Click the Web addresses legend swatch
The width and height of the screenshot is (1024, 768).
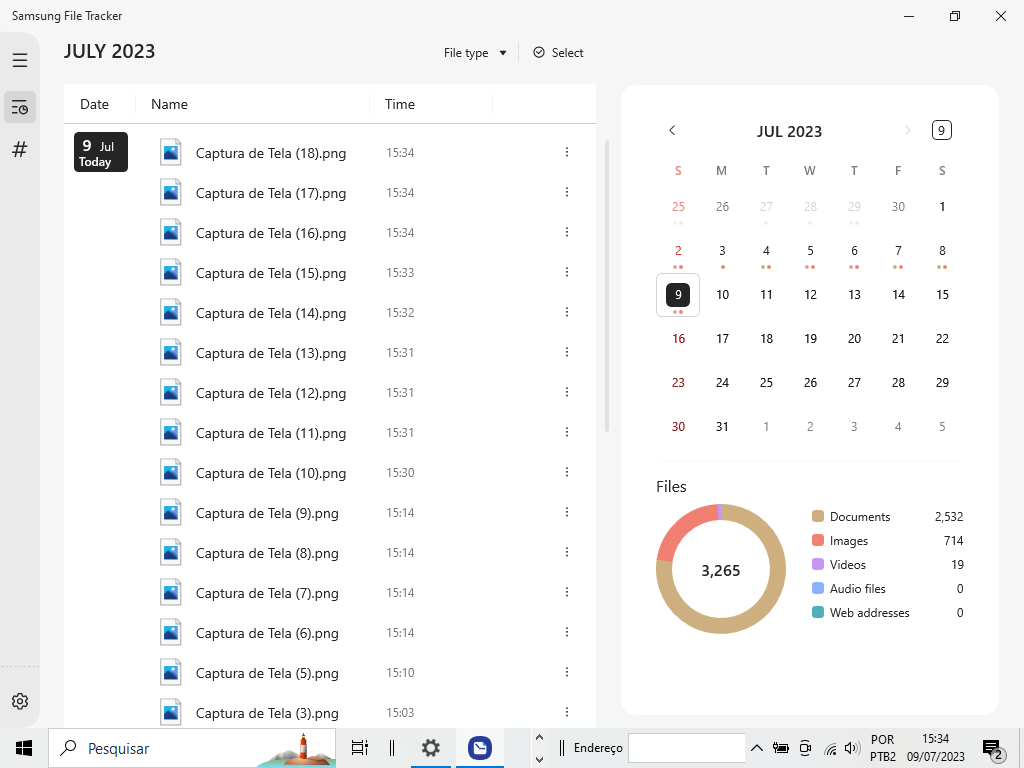(818, 613)
